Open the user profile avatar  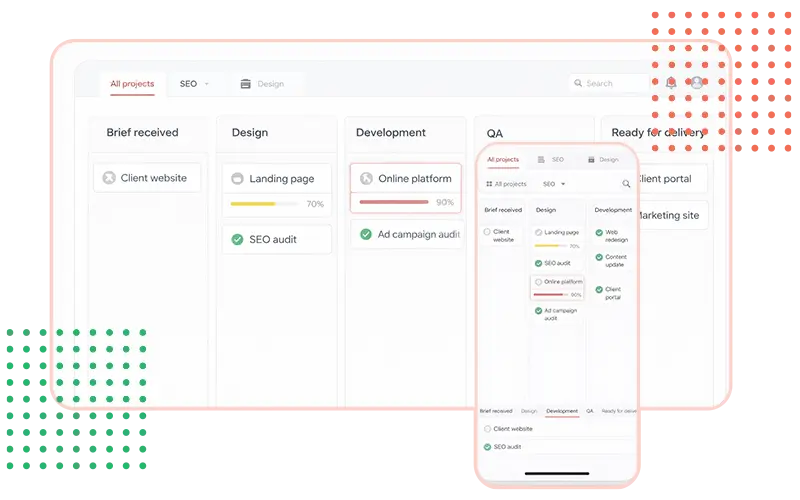coord(696,83)
